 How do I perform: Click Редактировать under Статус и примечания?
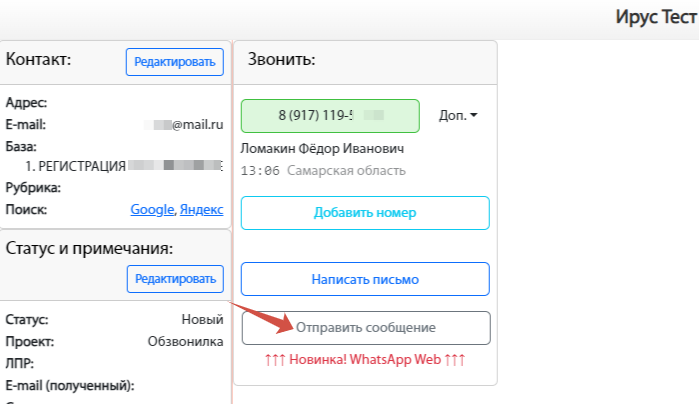(x=174, y=279)
